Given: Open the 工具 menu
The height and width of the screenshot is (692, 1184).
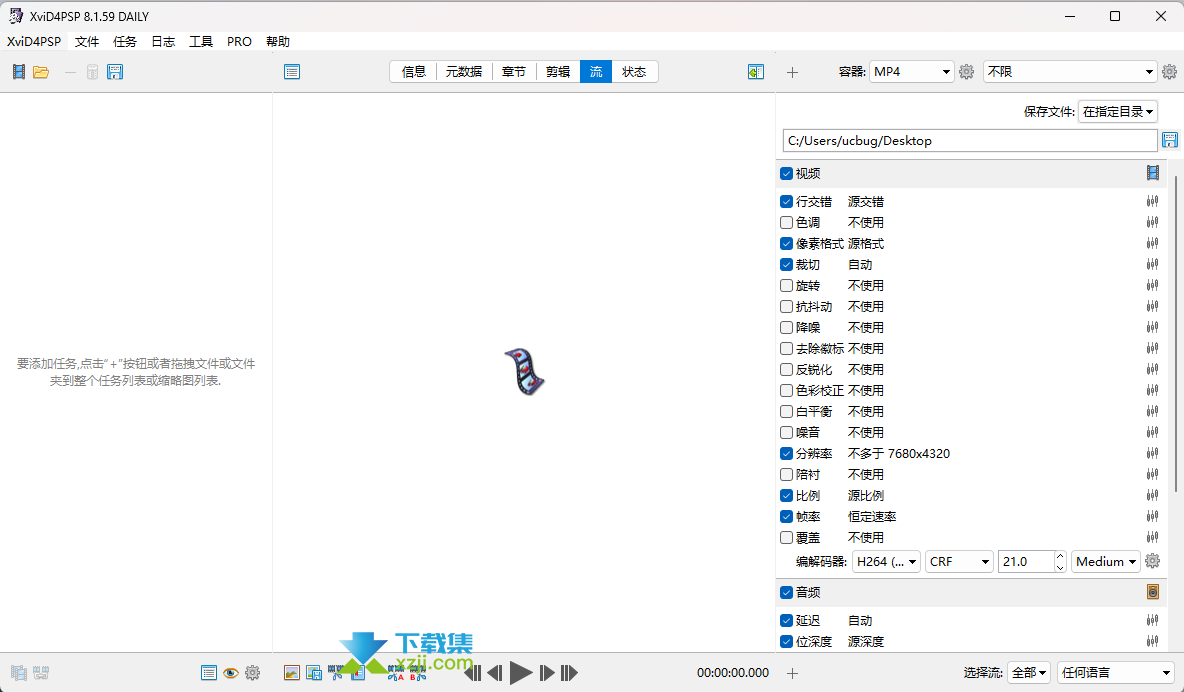Looking at the screenshot, I should [201, 42].
